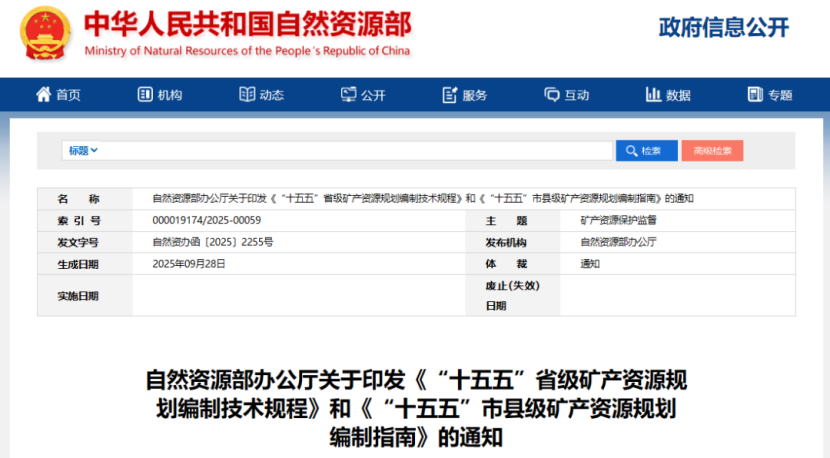This screenshot has width=830, height=458.
Task: Click the national emblem logo
Action: coord(46,33)
